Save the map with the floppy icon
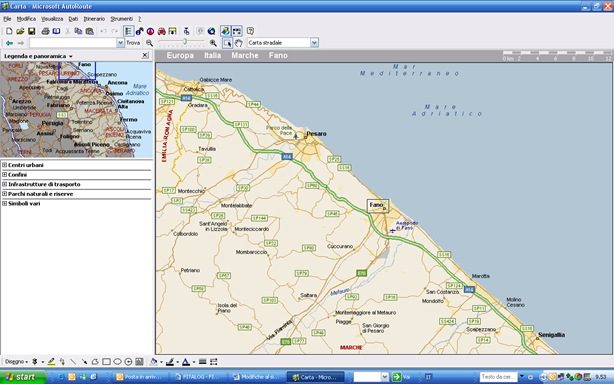This screenshot has width=614, height=384. [x=32, y=31]
